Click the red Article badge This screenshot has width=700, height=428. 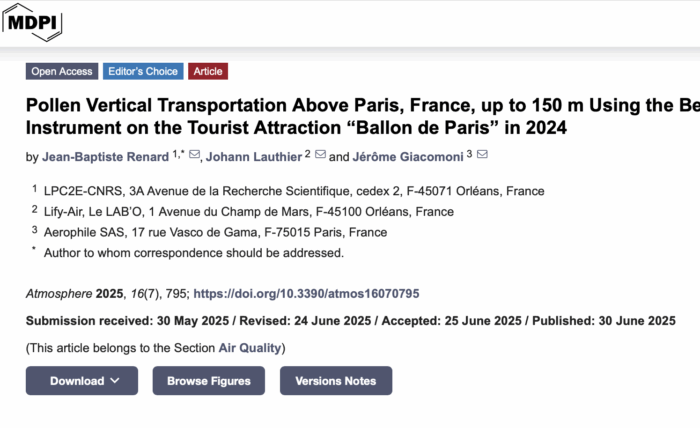coord(208,71)
